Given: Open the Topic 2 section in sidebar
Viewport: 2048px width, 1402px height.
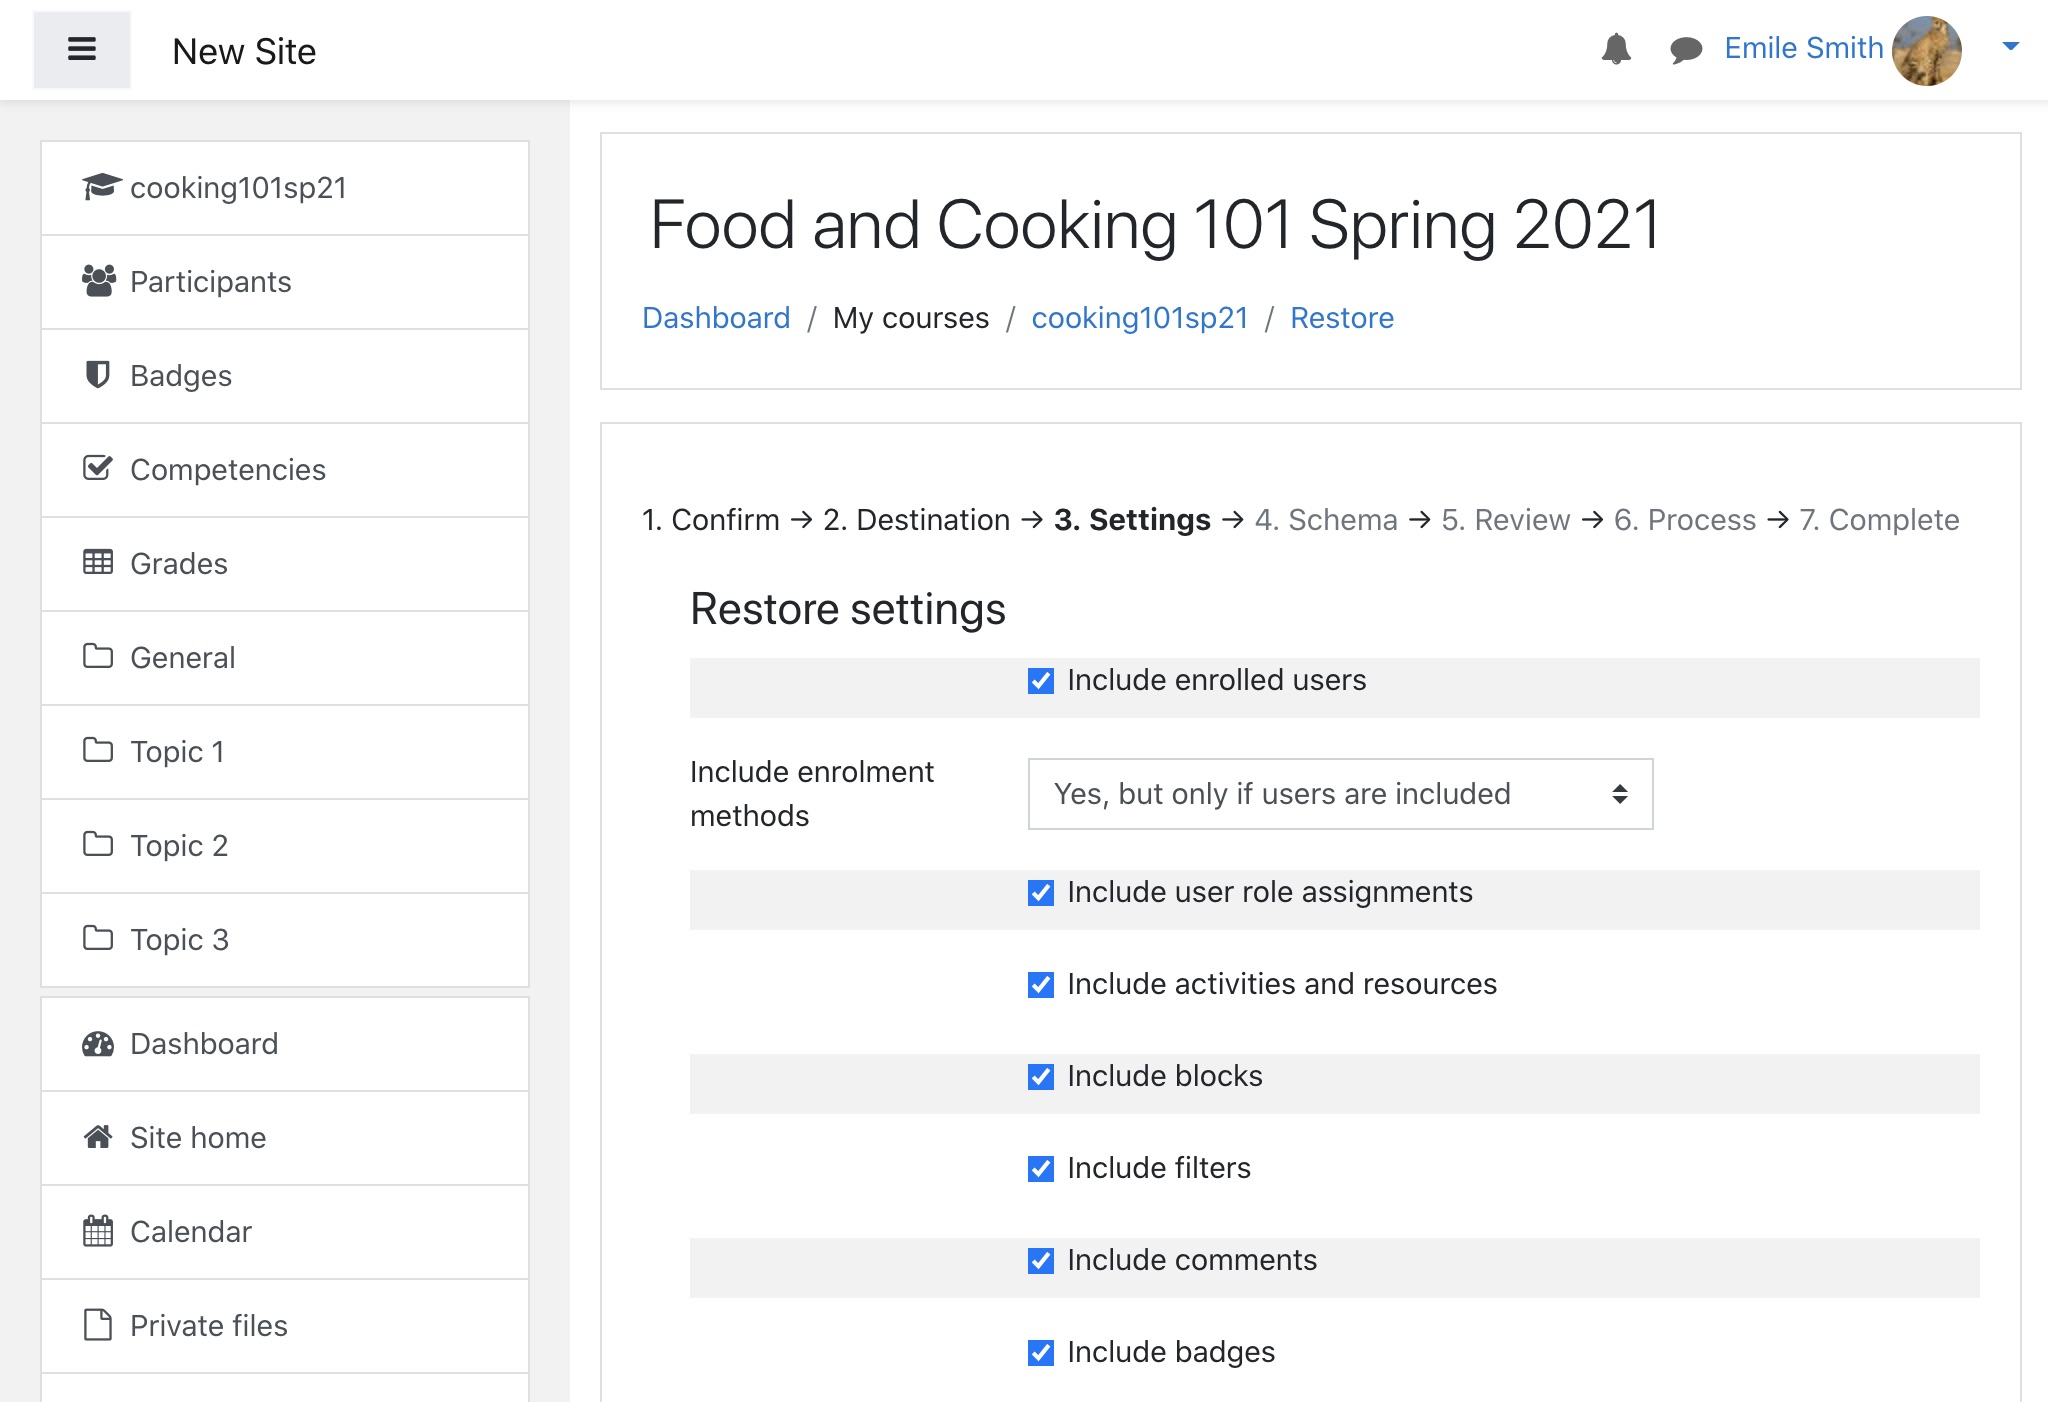Looking at the screenshot, I should (179, 845).
